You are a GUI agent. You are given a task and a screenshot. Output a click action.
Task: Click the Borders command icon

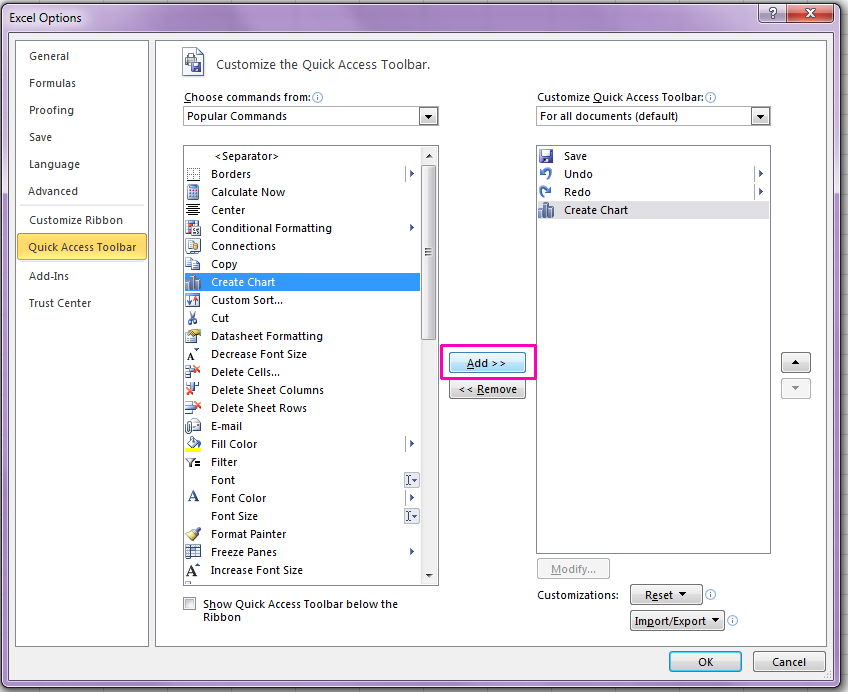coord(193,174)
